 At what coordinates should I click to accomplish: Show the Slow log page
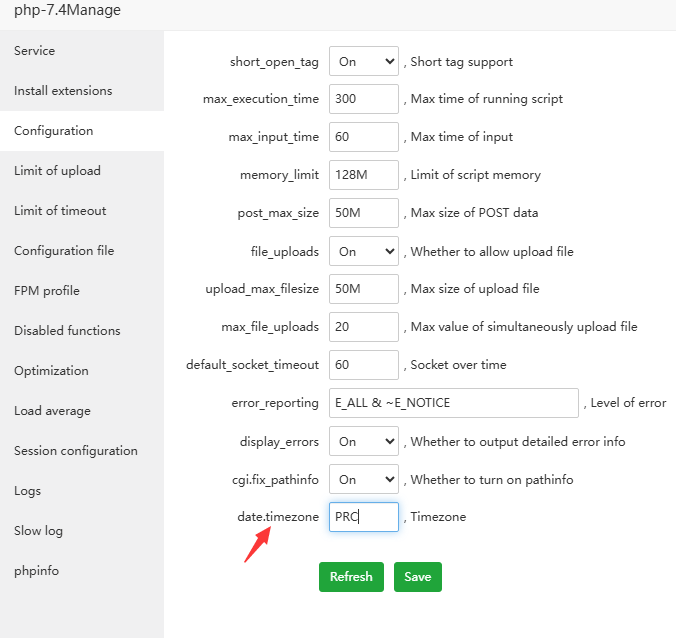[38, 531]
